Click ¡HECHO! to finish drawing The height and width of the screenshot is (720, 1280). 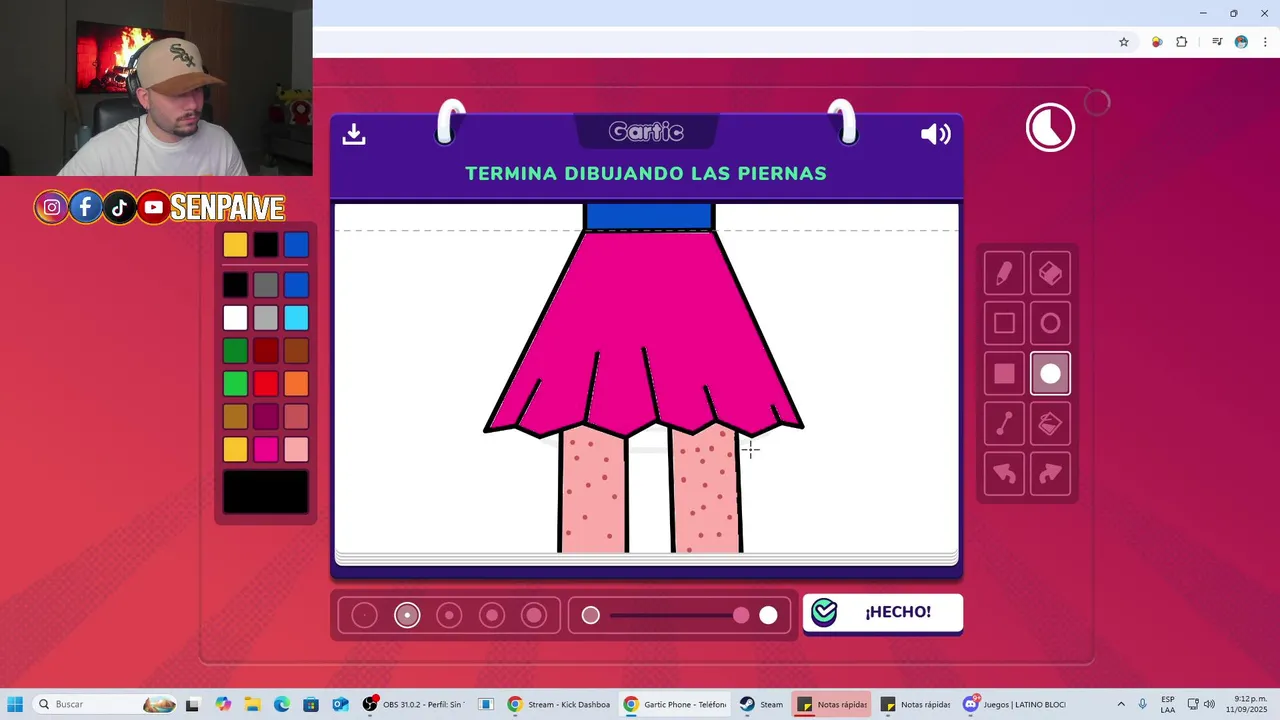883,613
